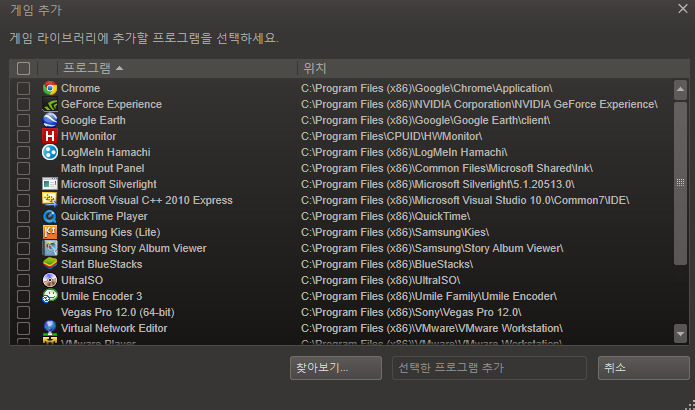
Task: Click the 찾아보기... browse button
Action: coord(336,368)
